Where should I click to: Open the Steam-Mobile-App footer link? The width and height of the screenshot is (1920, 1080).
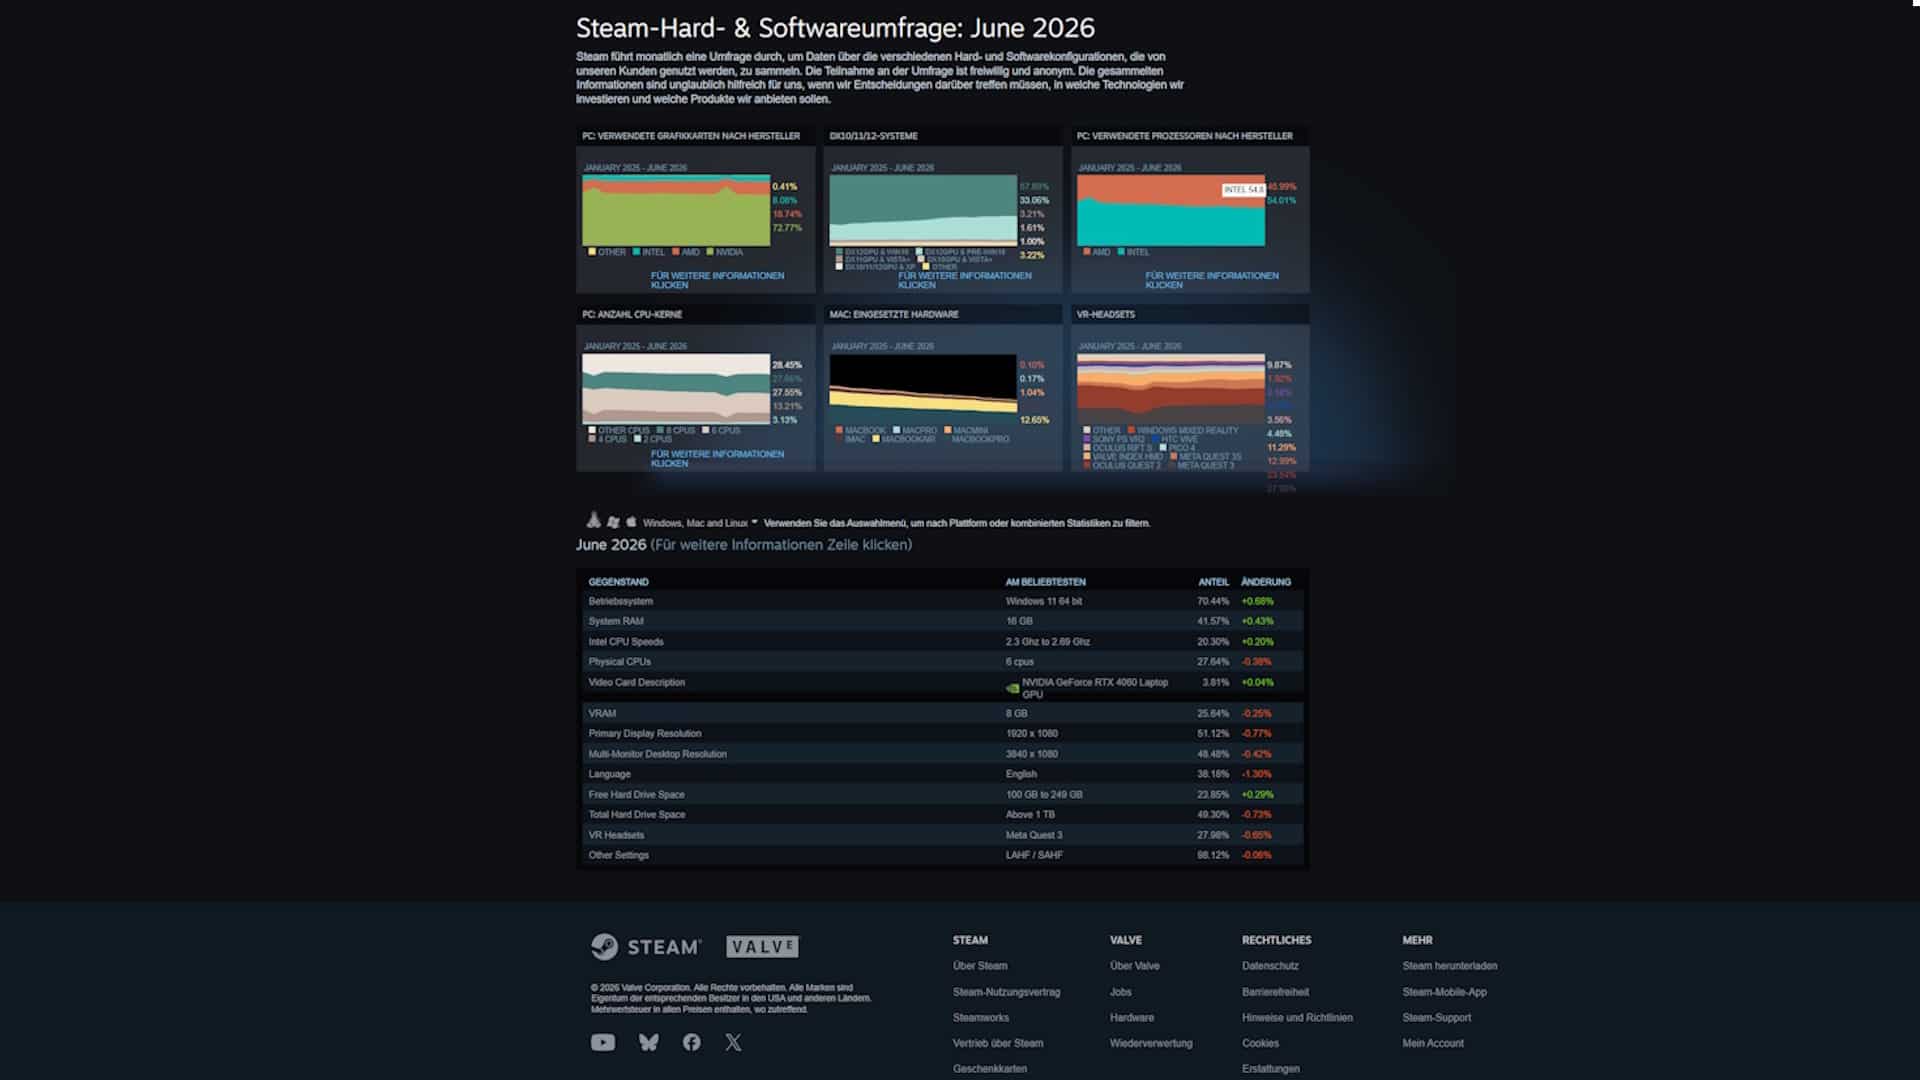1444,992
